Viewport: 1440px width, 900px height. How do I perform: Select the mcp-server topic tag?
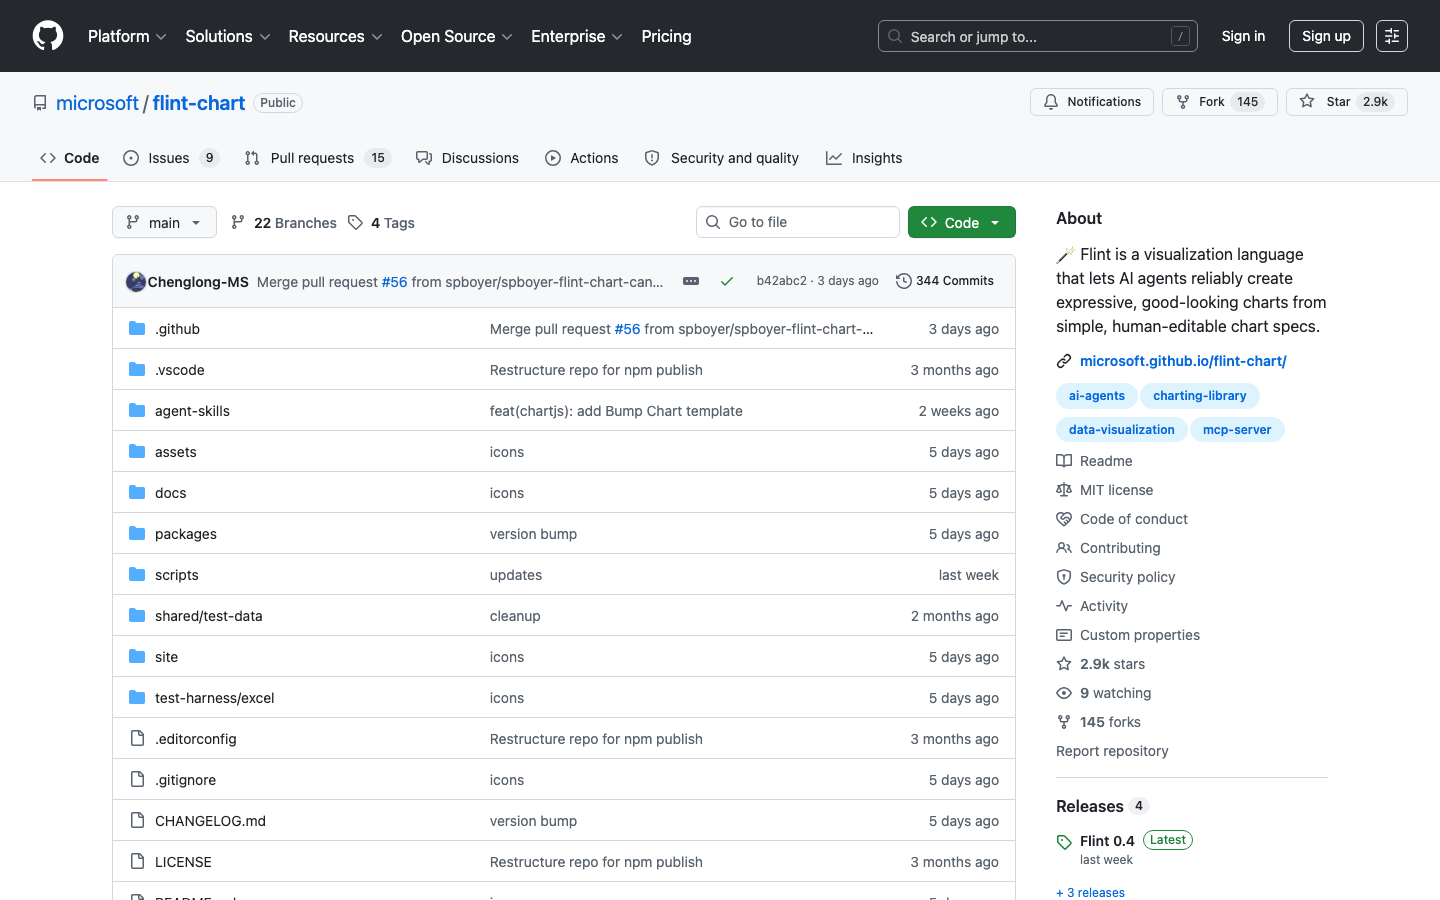click(x=1237, y=430)
